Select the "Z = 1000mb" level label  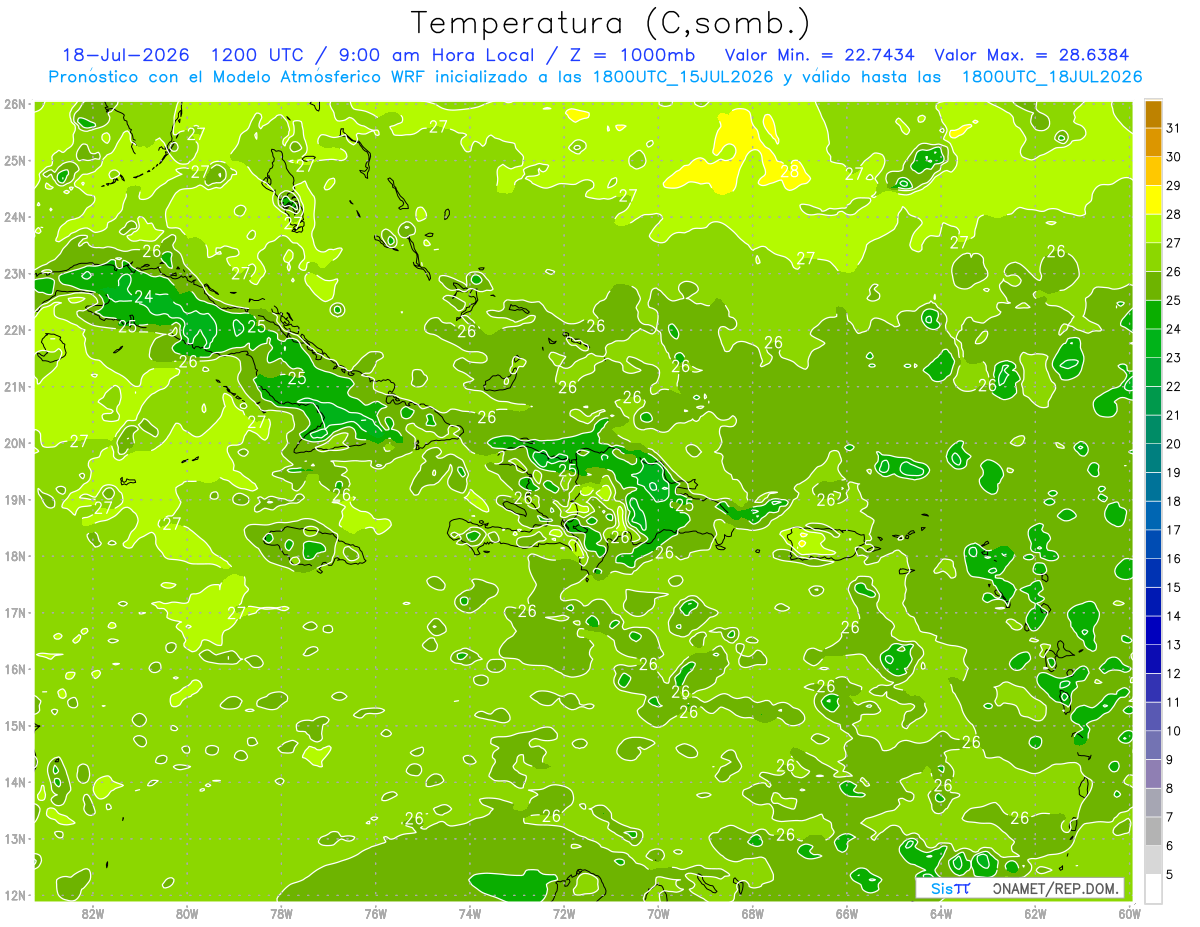632,55
